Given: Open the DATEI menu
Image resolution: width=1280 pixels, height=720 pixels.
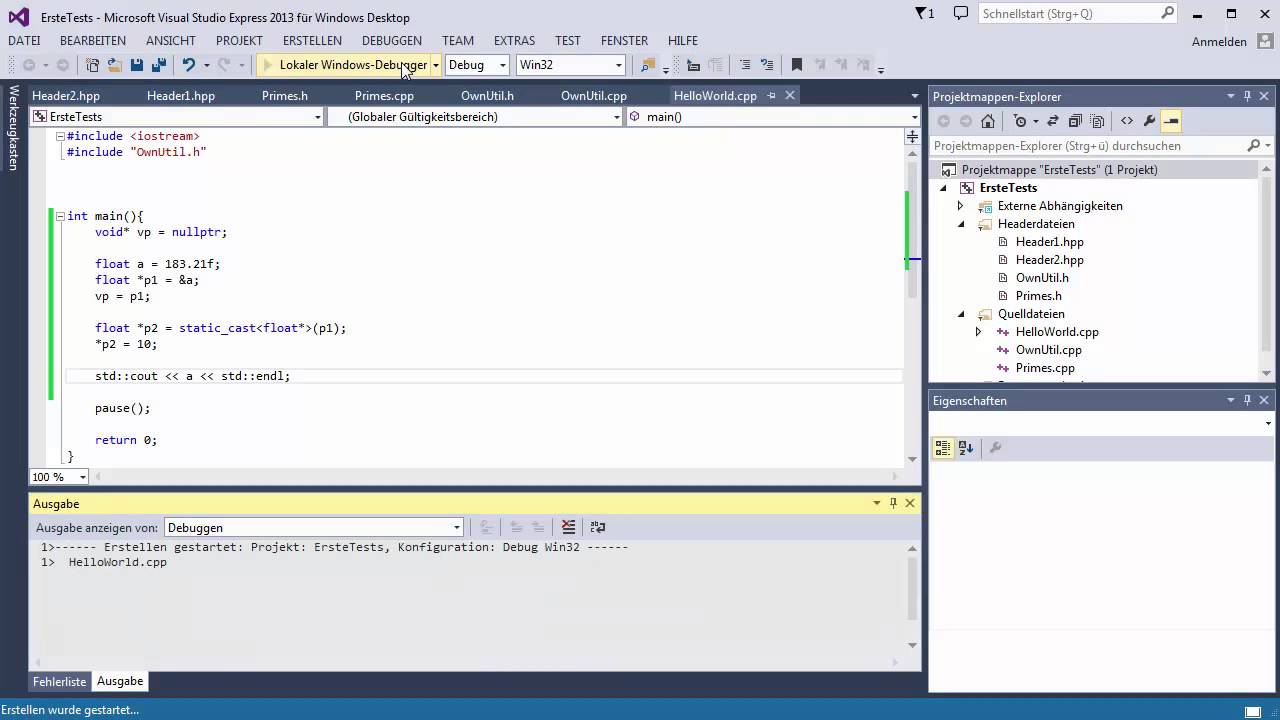Looking at the screenshot, I should tap(24, 40).
